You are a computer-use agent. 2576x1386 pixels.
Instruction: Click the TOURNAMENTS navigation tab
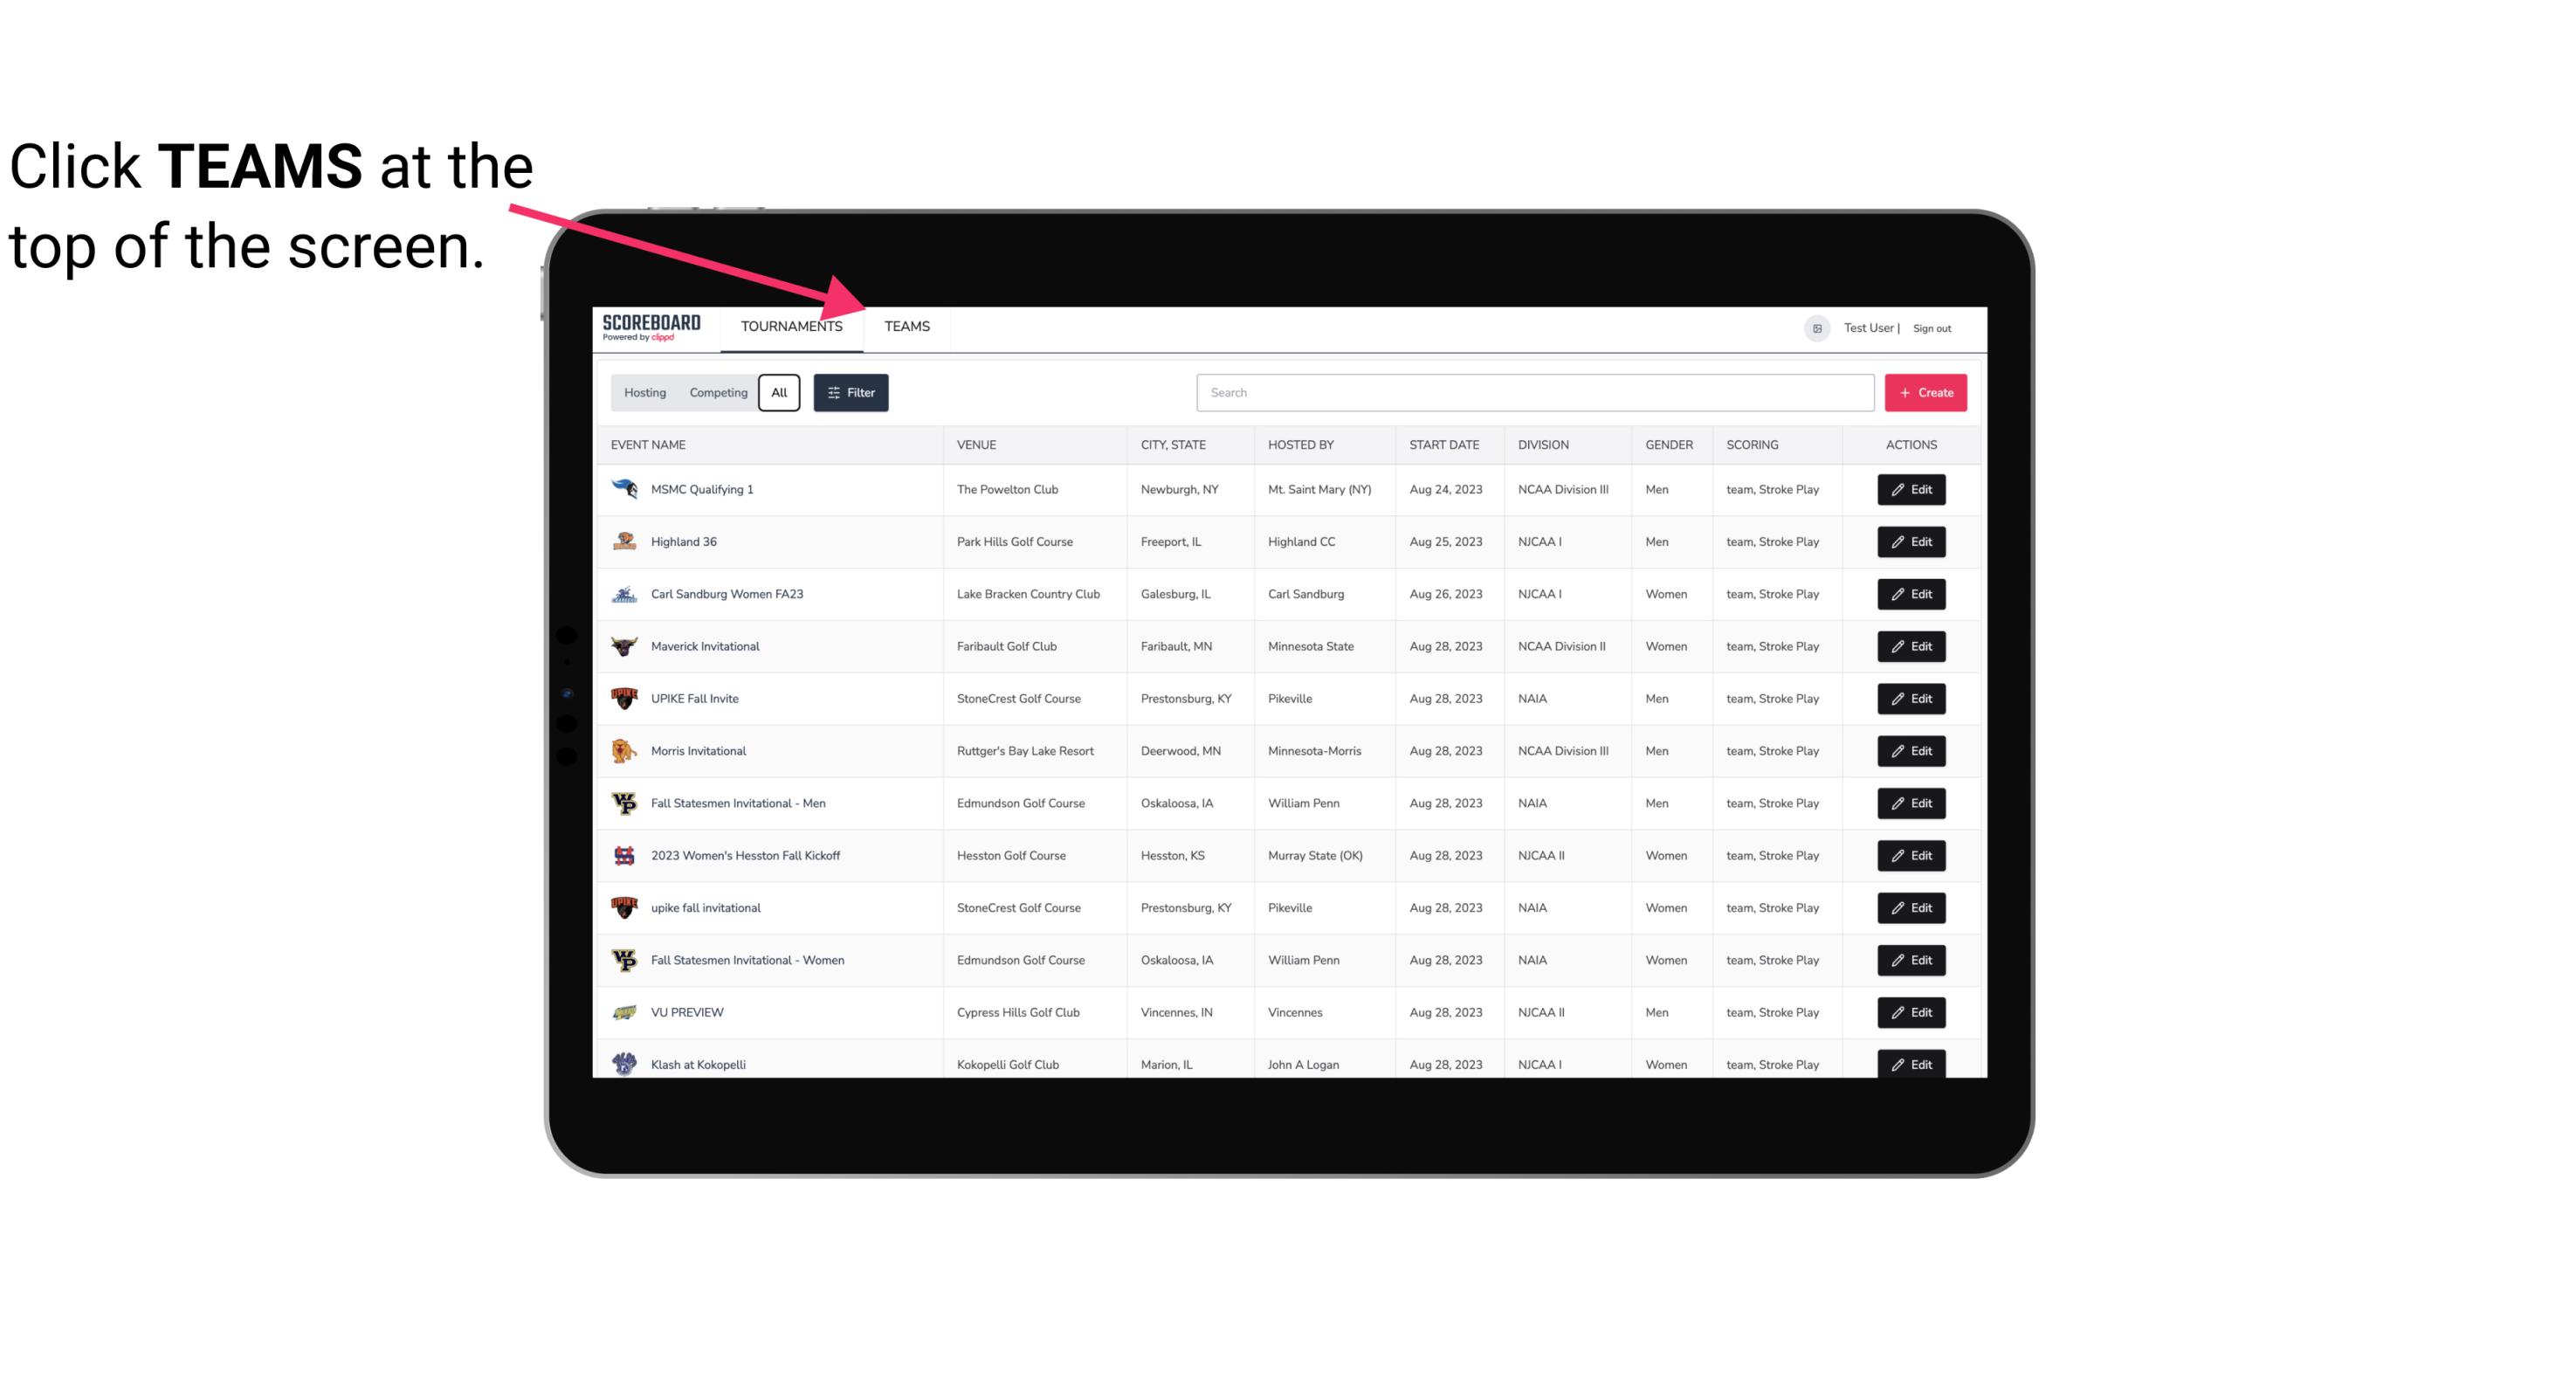pyautogui.click(x=791, y=326)
